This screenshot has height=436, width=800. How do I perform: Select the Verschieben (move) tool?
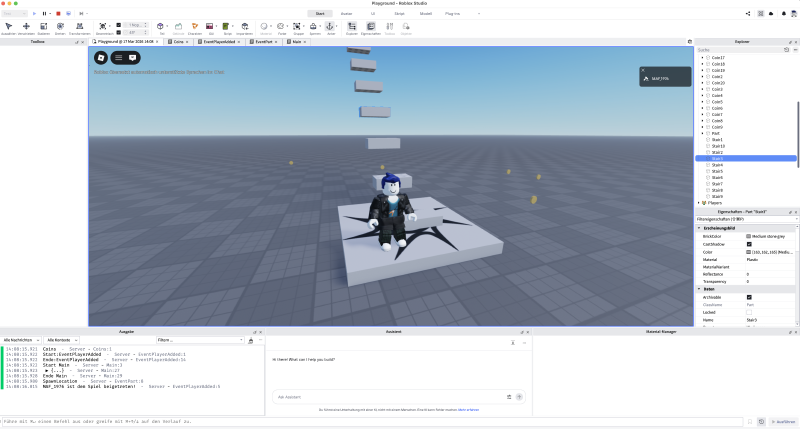click(x=26, y=27)
